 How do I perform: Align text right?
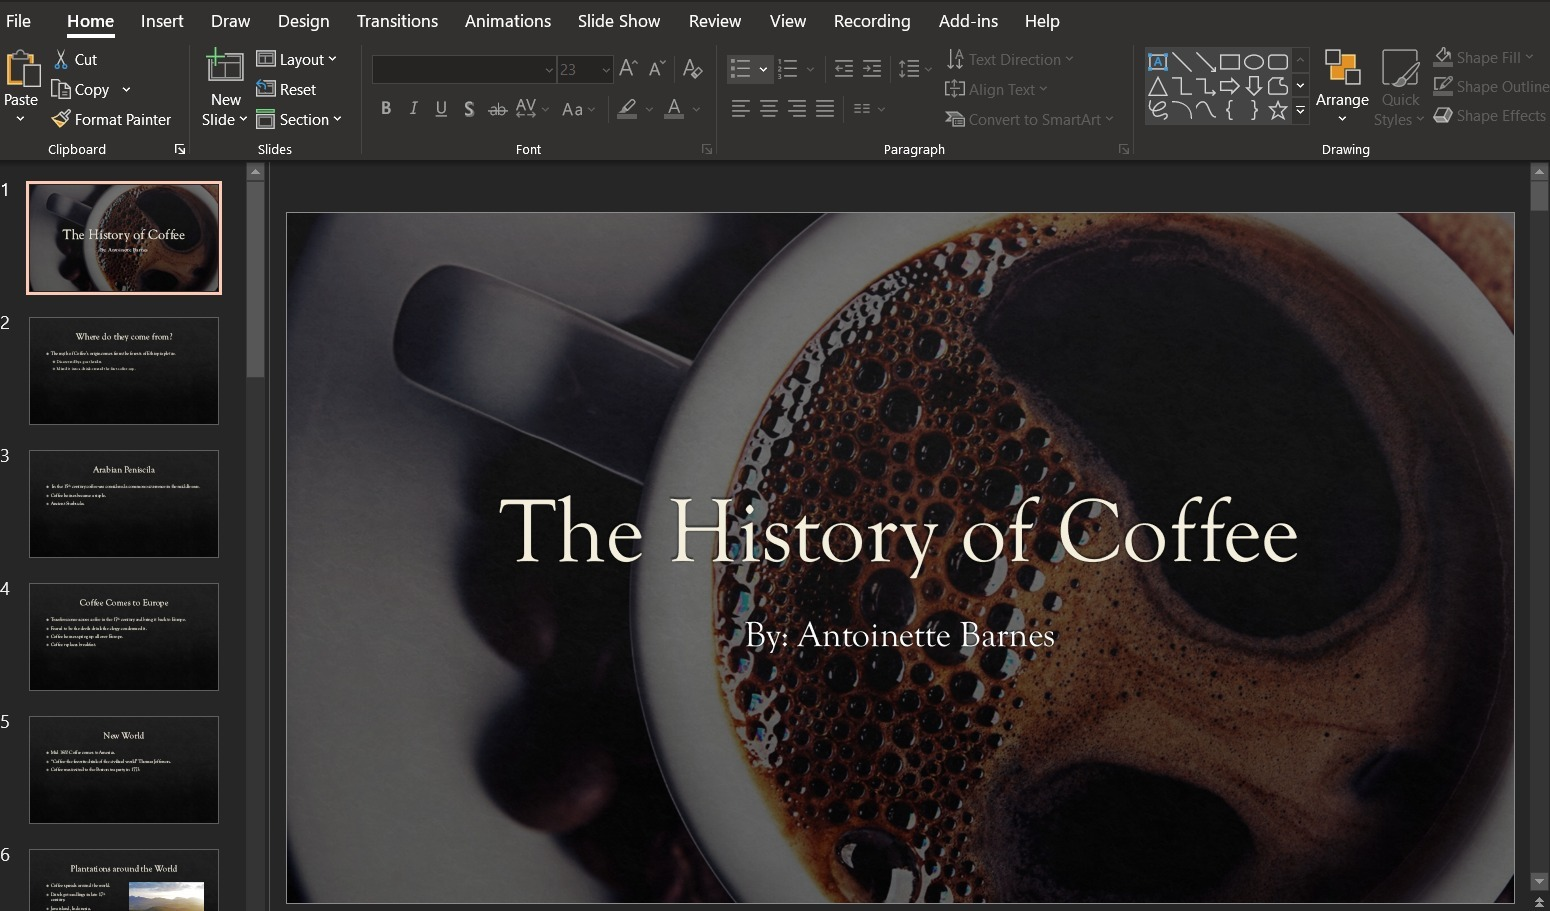796,109
